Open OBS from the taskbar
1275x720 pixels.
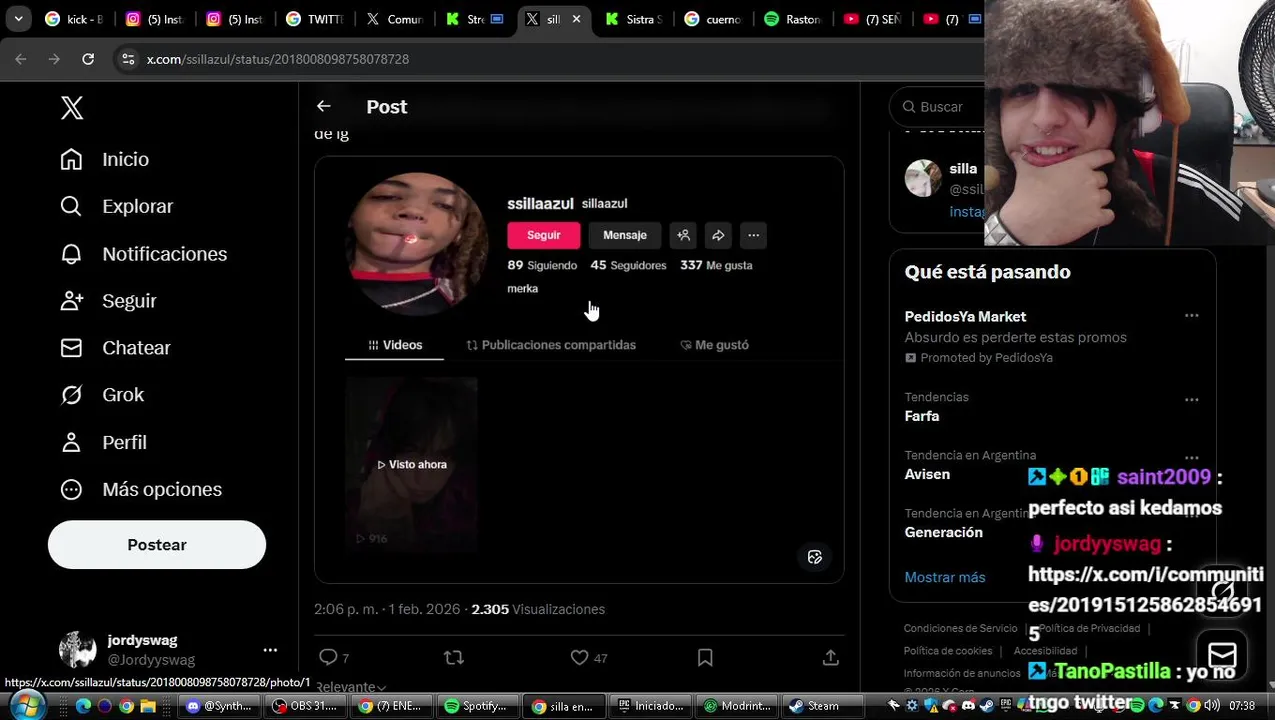[x=305, y=706]
